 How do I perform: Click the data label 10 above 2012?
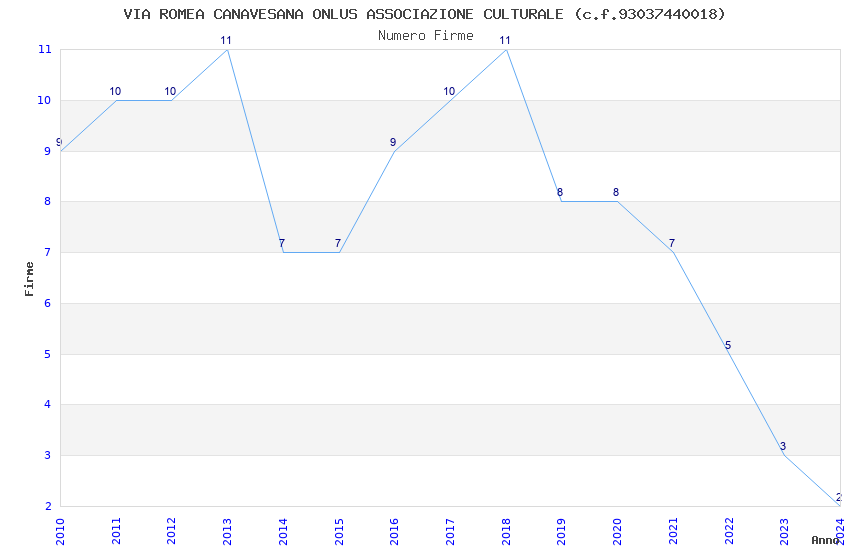pos(170,91)
